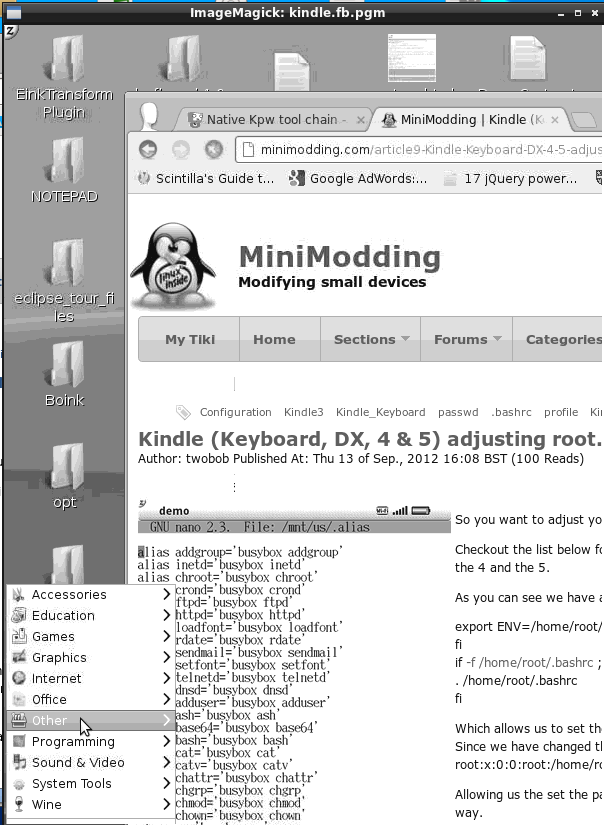The image size is (604, 825).
Task: Select the highlighted Other menu entry
Action: pos(90,720)
